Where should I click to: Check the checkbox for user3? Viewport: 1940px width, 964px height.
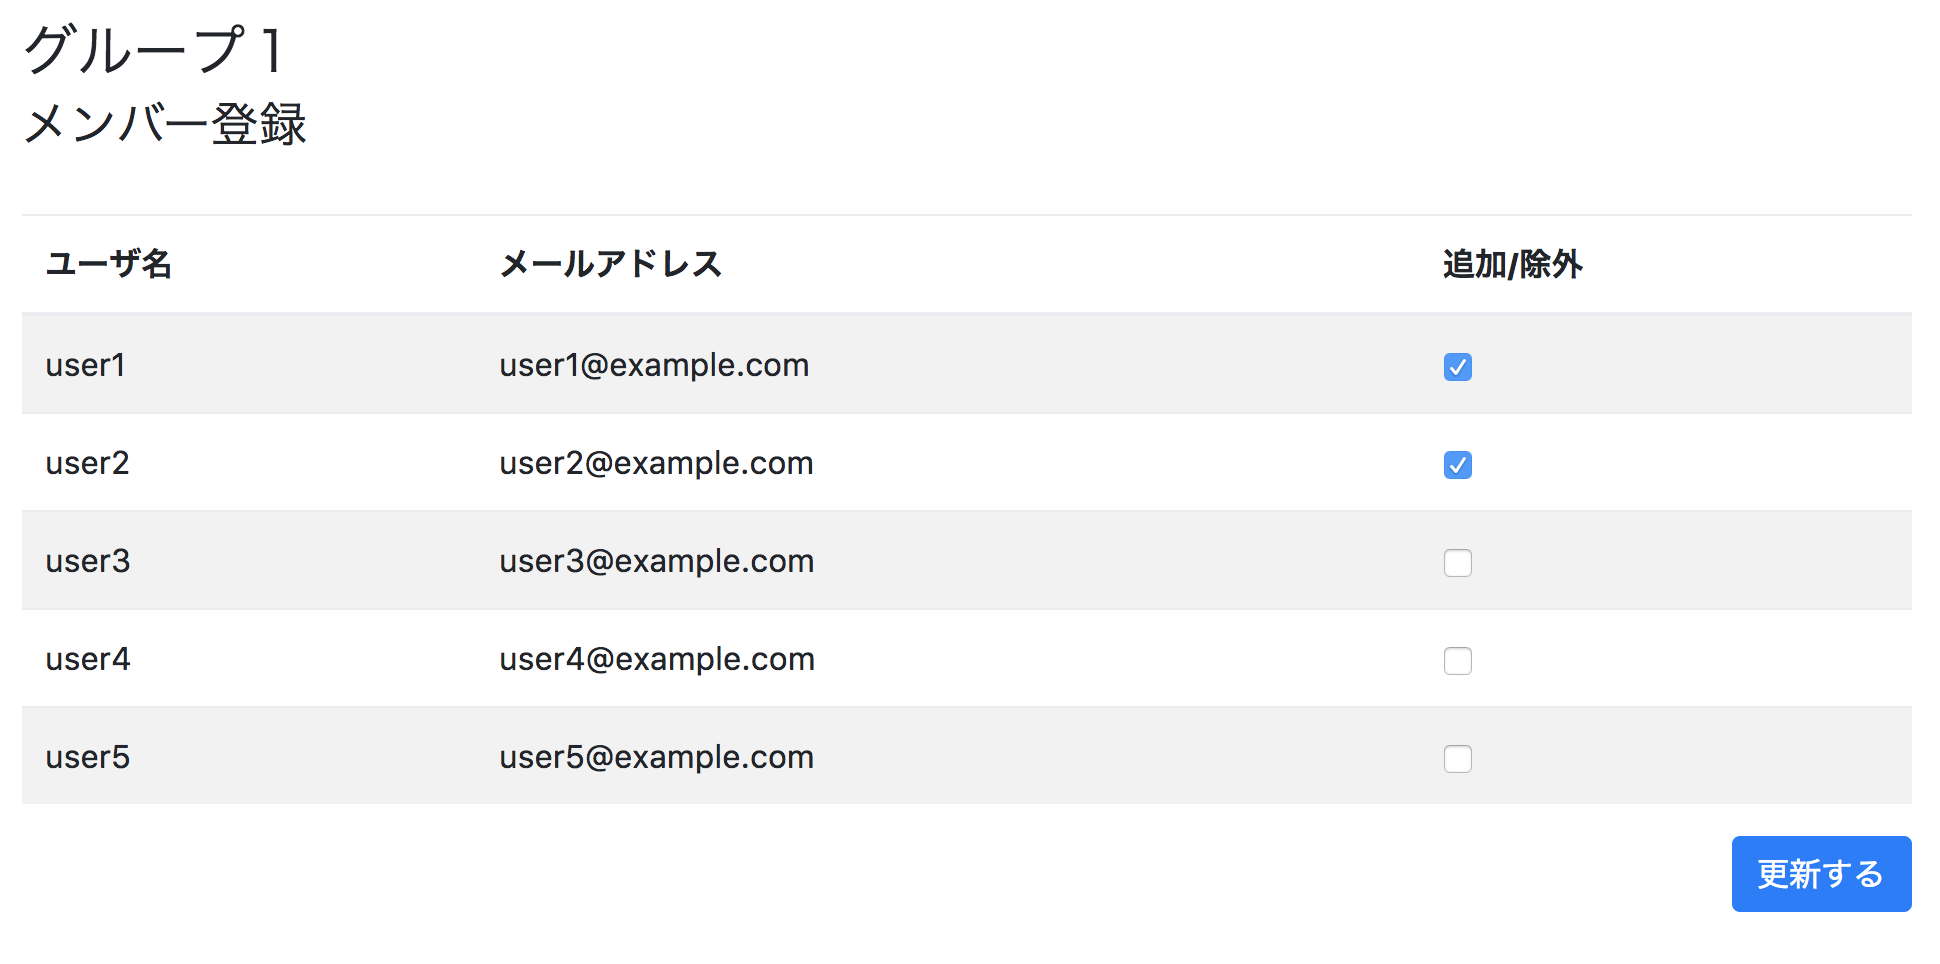pyautogui.click(x=1458, y=563)
